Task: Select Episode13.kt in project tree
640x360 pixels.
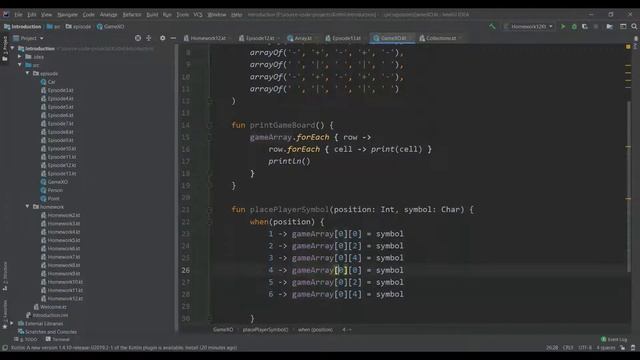Action: pos(58,173)
